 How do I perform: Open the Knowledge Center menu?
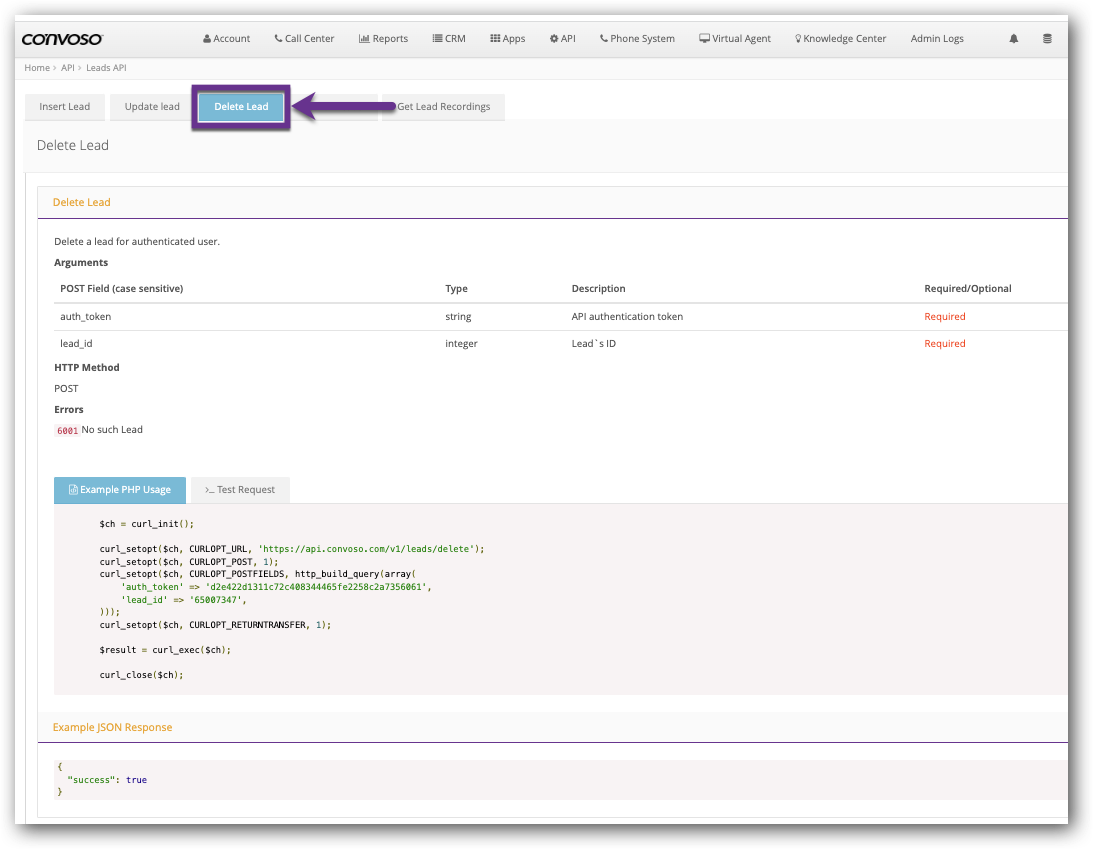pos(841,38)
